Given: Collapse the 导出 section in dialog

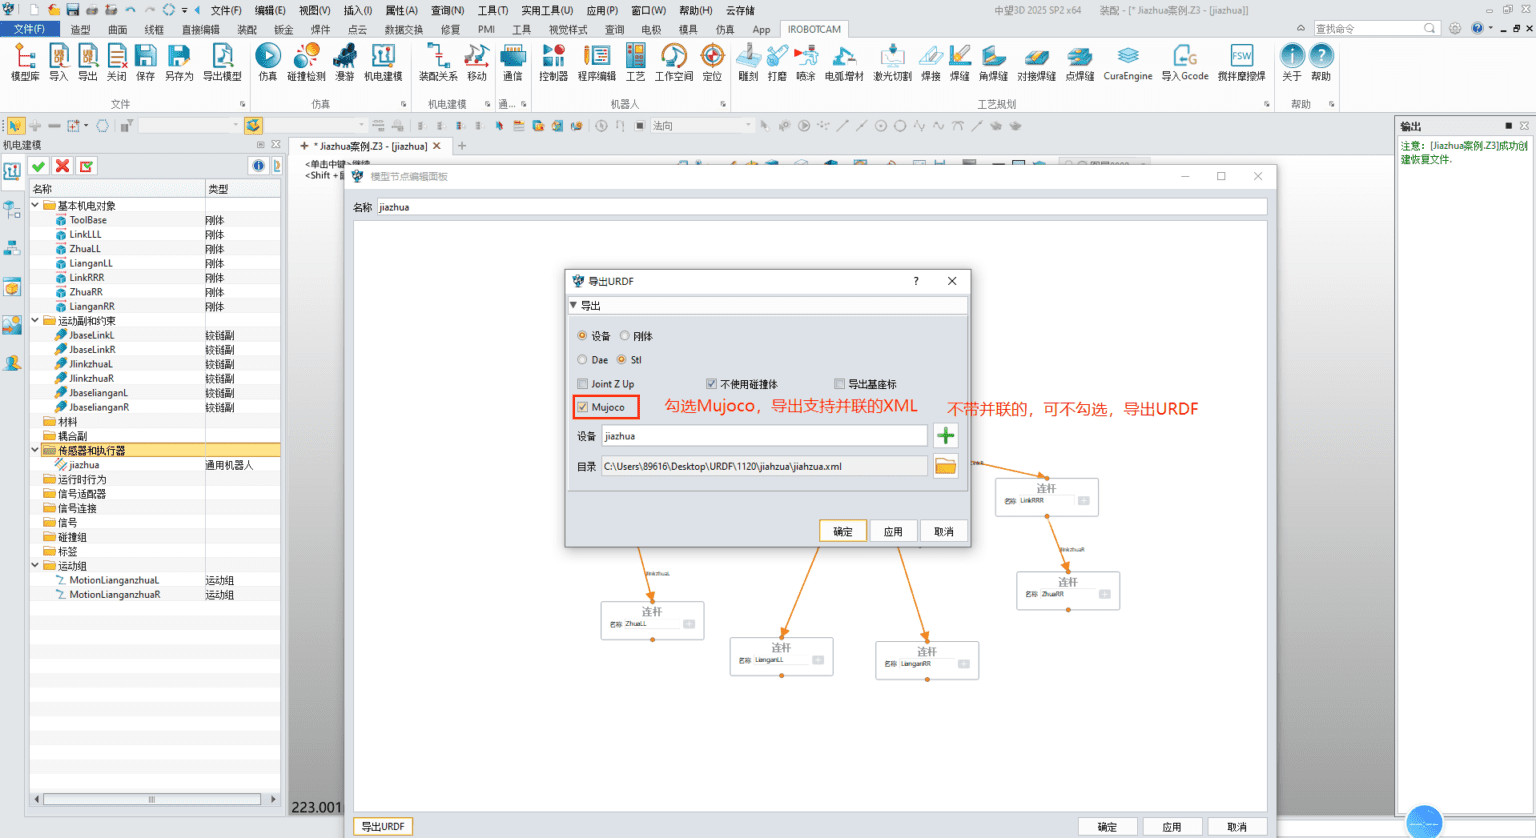Looking at the screenshot, I should click(574, 305).
